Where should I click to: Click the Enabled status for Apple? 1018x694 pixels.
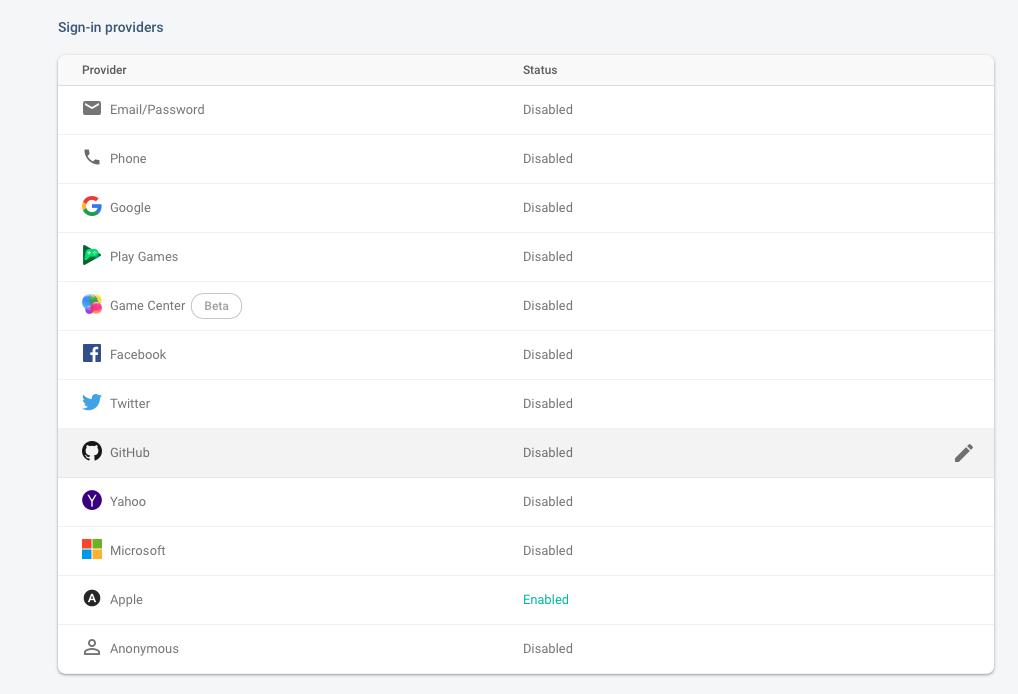pyautogui.click(x=545, y=600)
